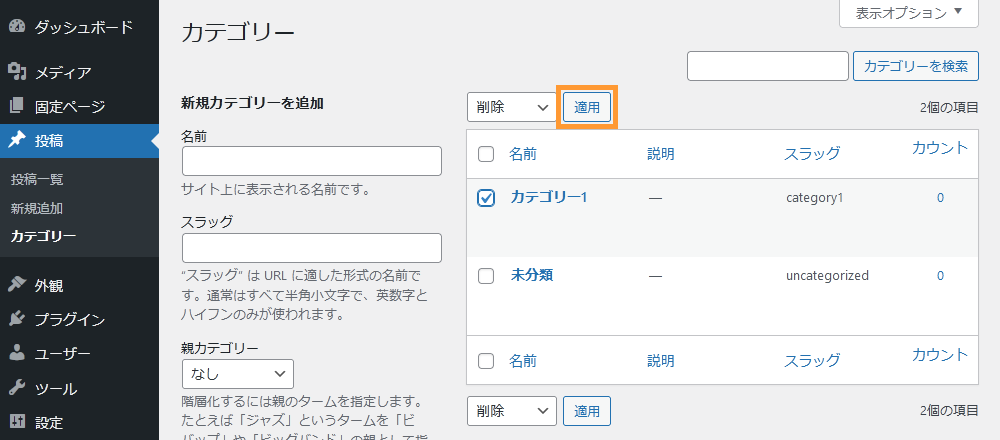
Task: Sort by スラッグ in table header
Action: pyautogui.click(x=812, y=154)
